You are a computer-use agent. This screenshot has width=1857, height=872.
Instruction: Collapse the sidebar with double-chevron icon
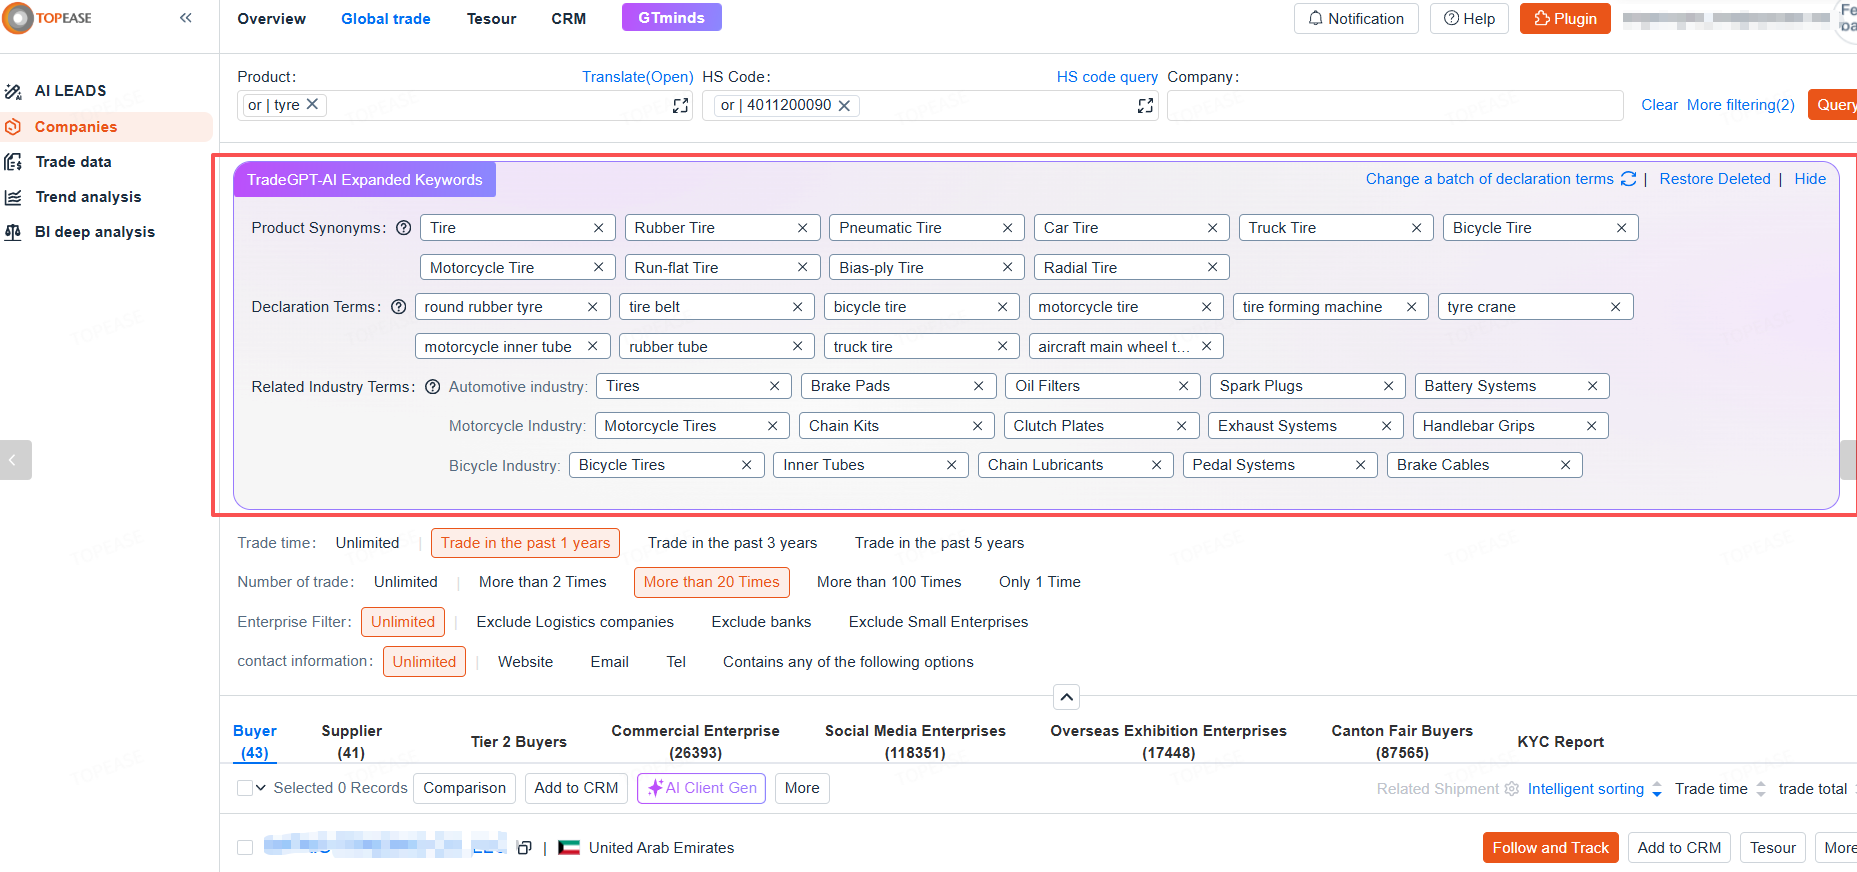click(186, 18)
